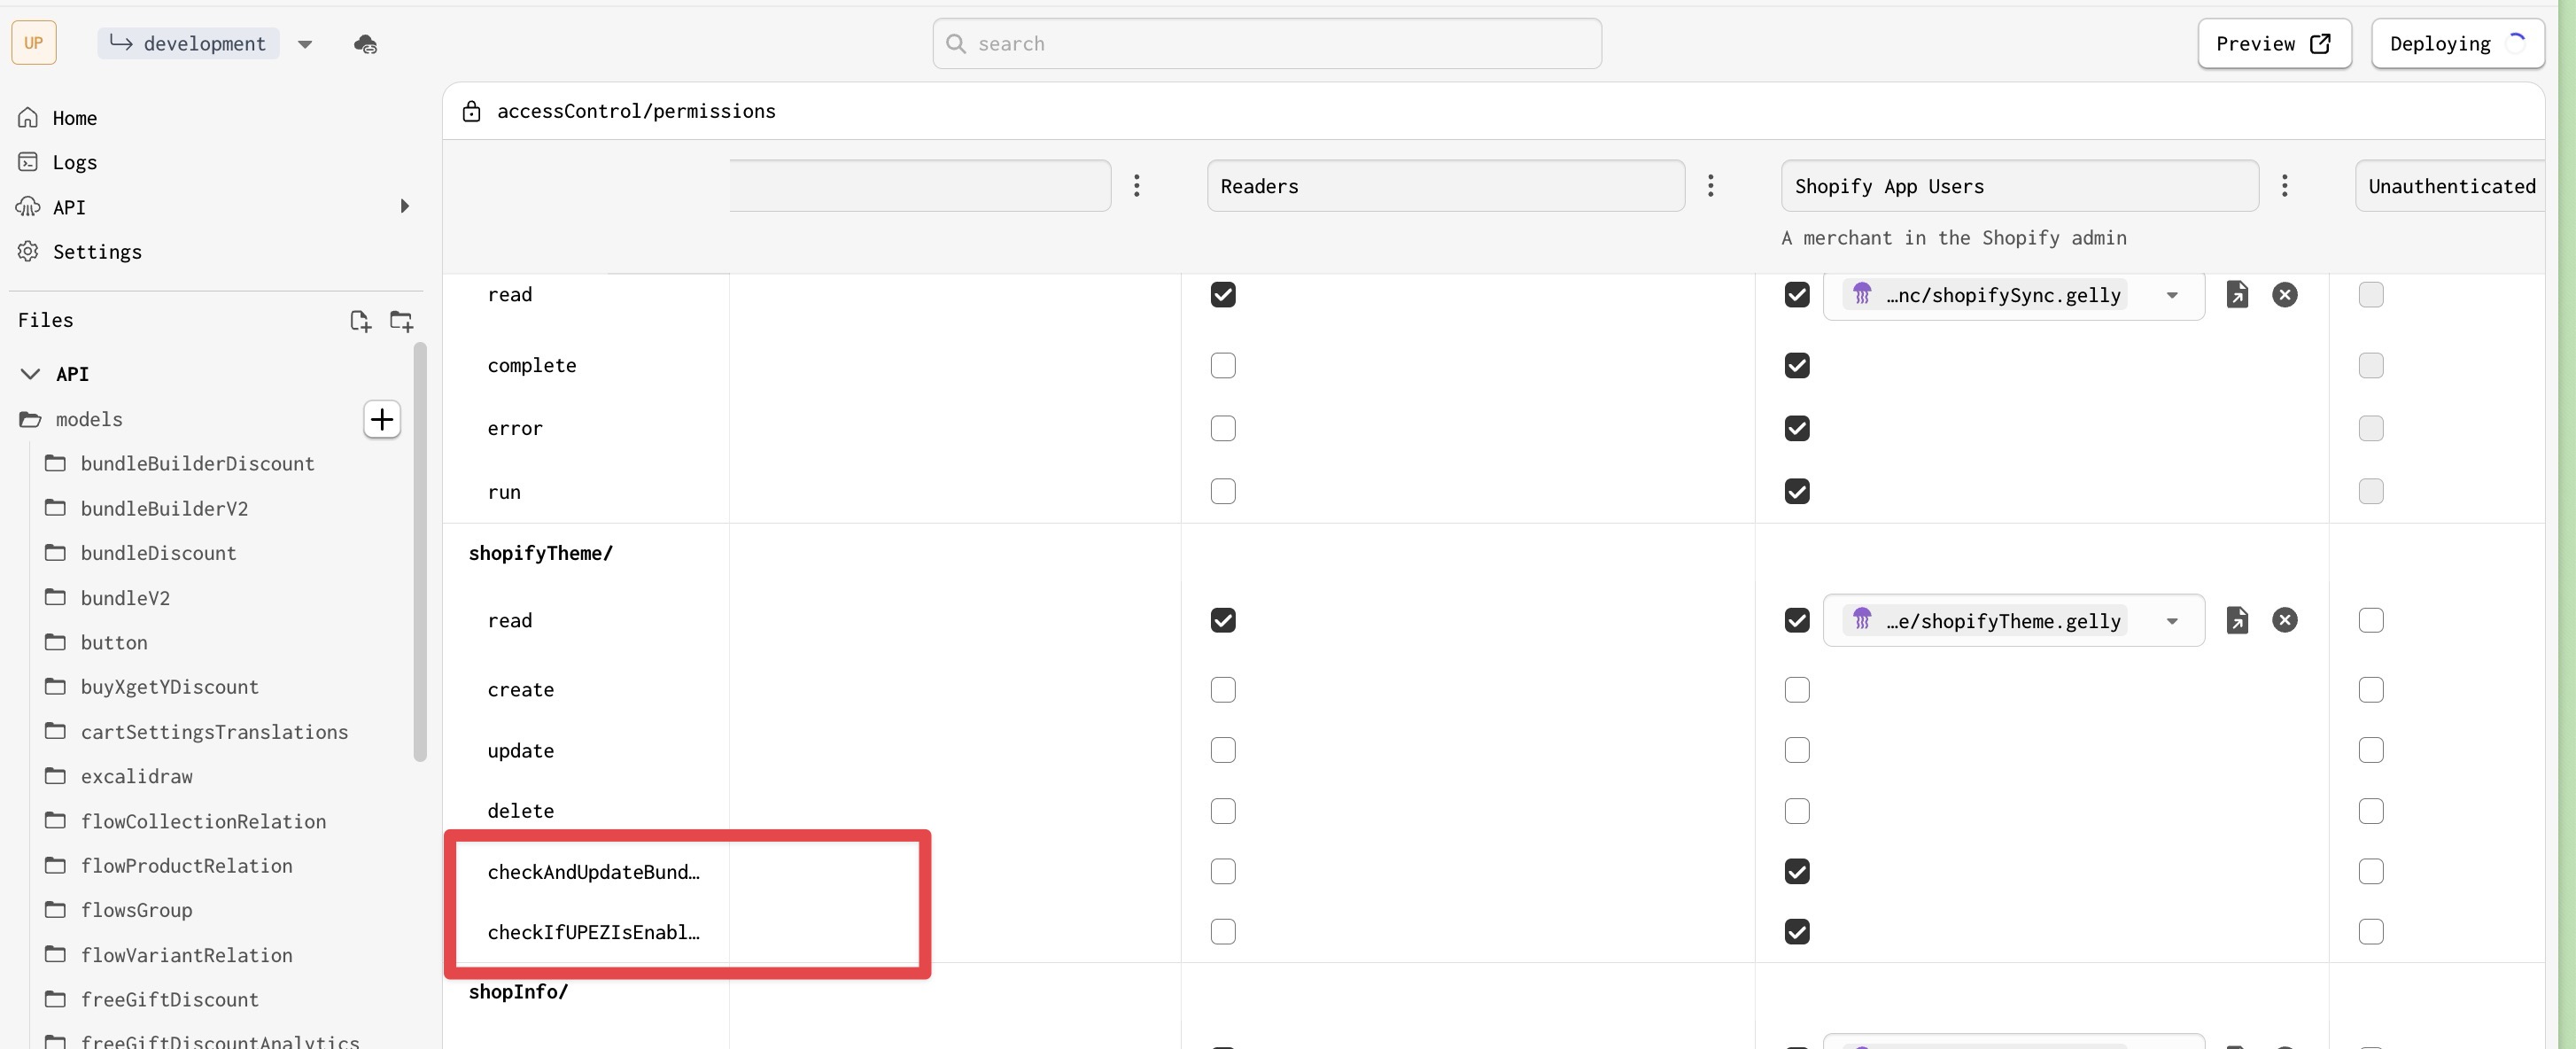Open shopifyTheme.gelly filter file icon
2576x1049 pixels.
[2237, 620]
